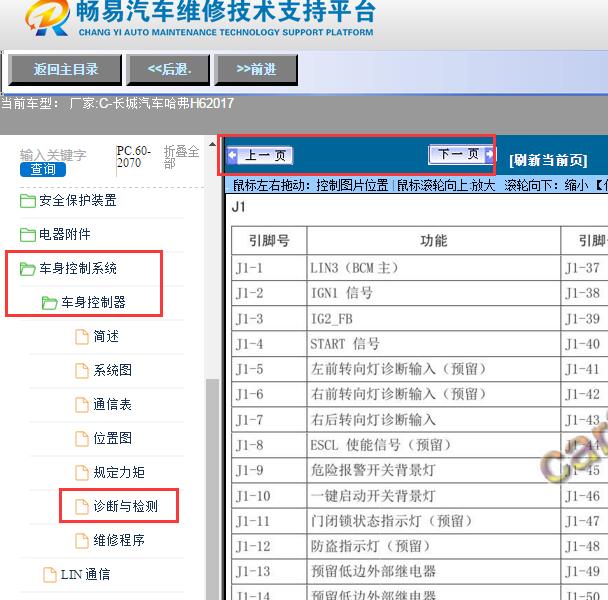Click the sidebar scrollbar thumb
608x600 pixels.
click(212, 489)
